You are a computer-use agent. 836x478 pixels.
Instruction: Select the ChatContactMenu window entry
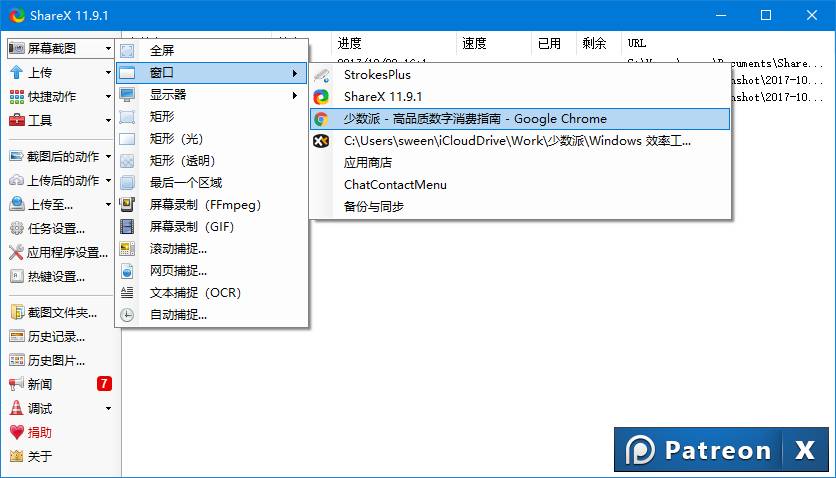(x=520, y=185)
